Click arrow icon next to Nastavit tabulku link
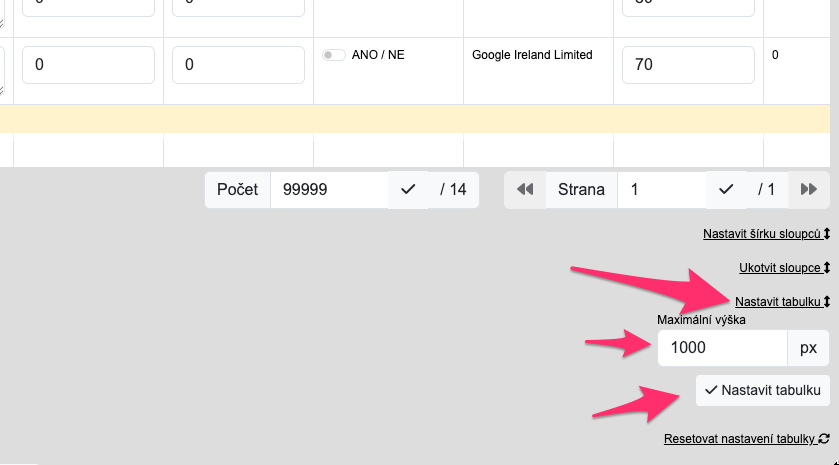The image size is (839, 465). (x=827, y=302)
